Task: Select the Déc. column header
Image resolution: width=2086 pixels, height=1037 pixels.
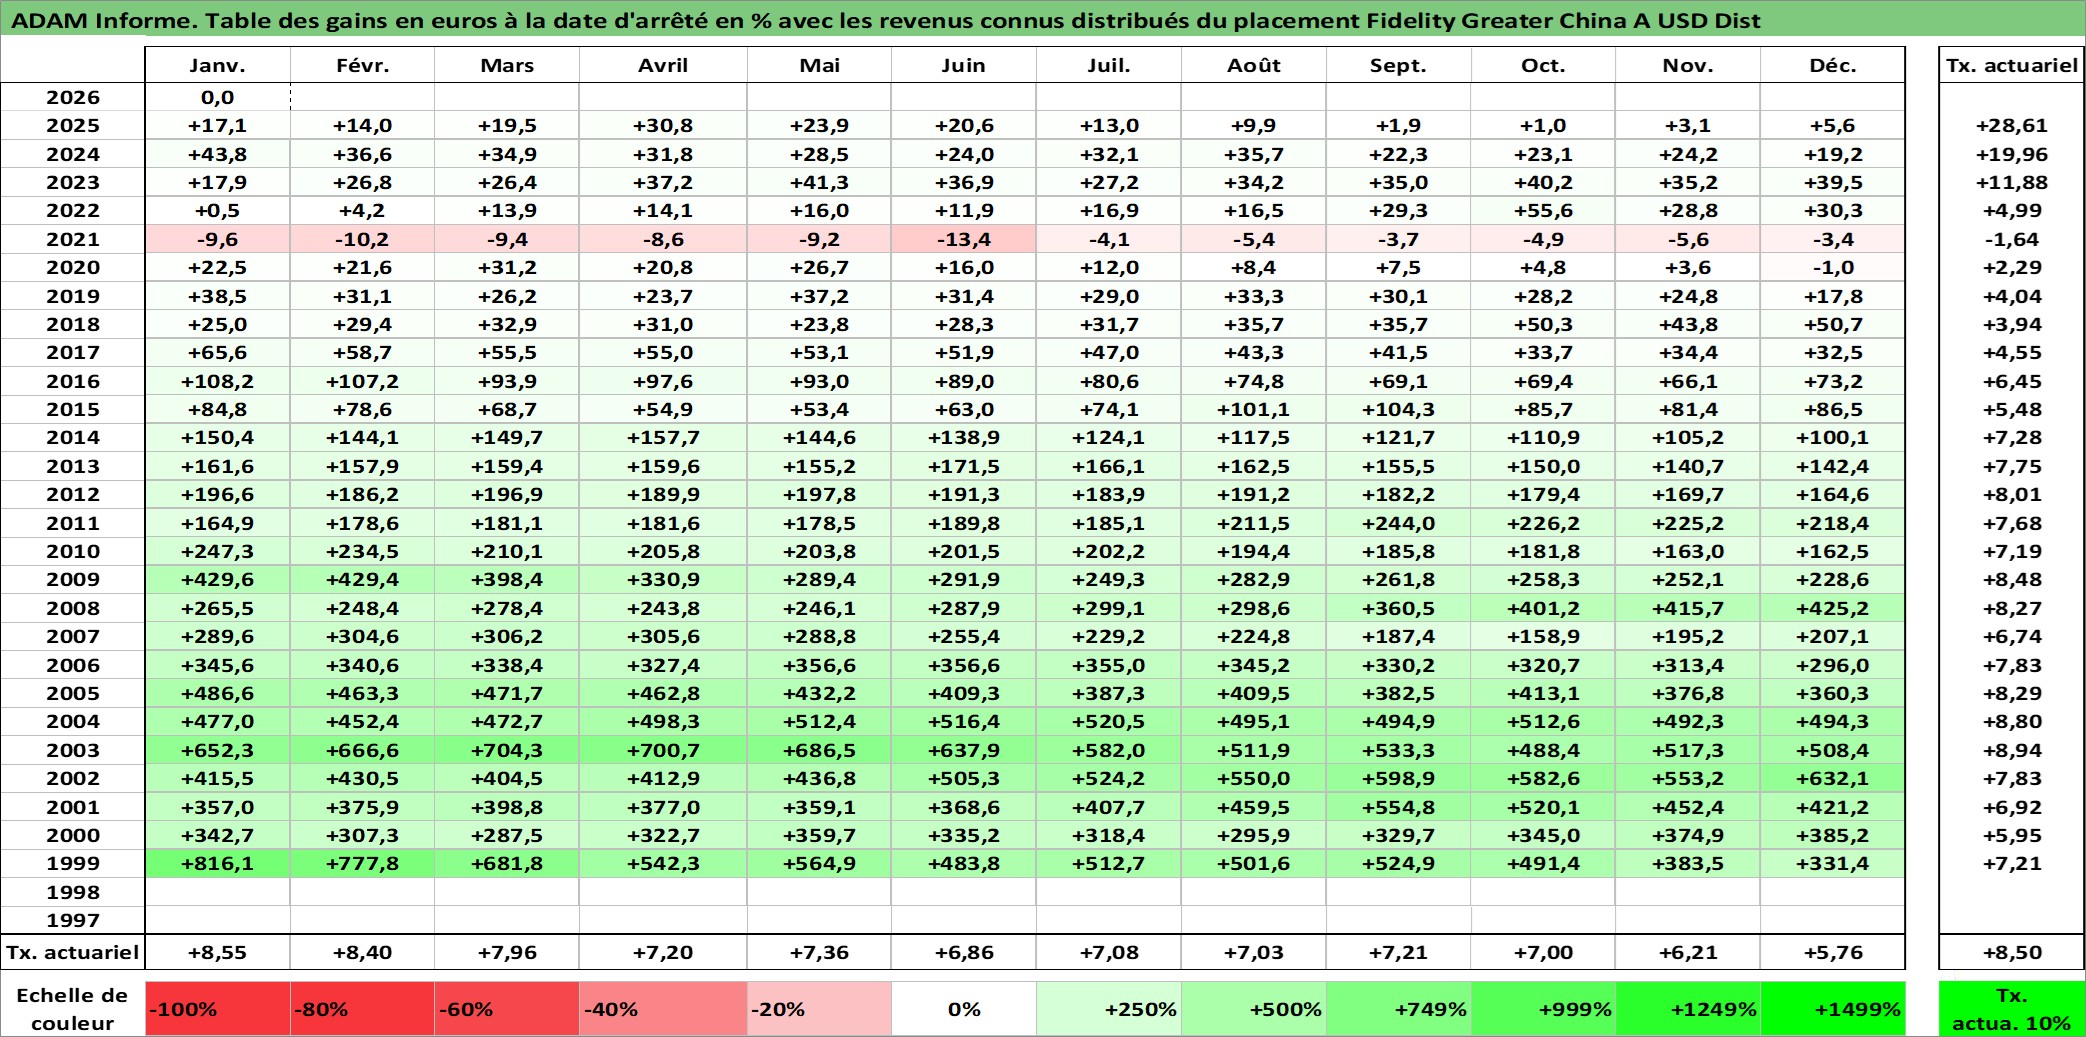Action: (x=1832, y=65)
